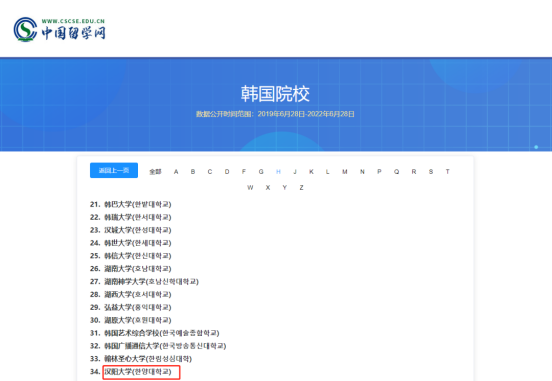Click the 韩国院校 page heading
The image size is (552, 381).
tap(275, 94)
